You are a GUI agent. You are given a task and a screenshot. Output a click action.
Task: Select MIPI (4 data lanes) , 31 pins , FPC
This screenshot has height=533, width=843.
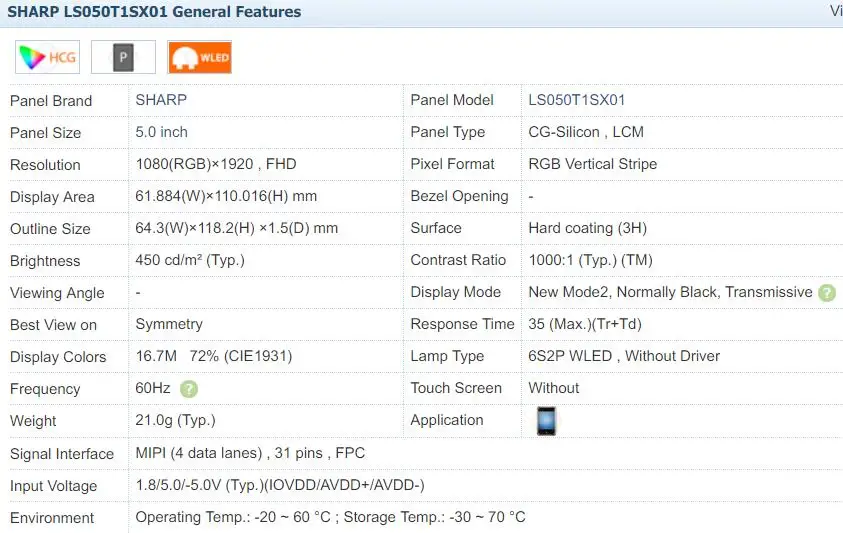251,453
